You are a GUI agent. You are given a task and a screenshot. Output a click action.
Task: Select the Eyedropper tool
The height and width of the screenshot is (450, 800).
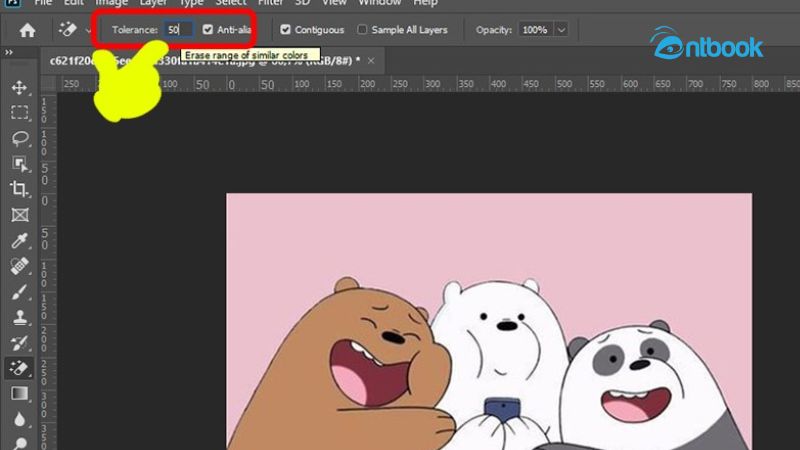click(x=19, y=240)
